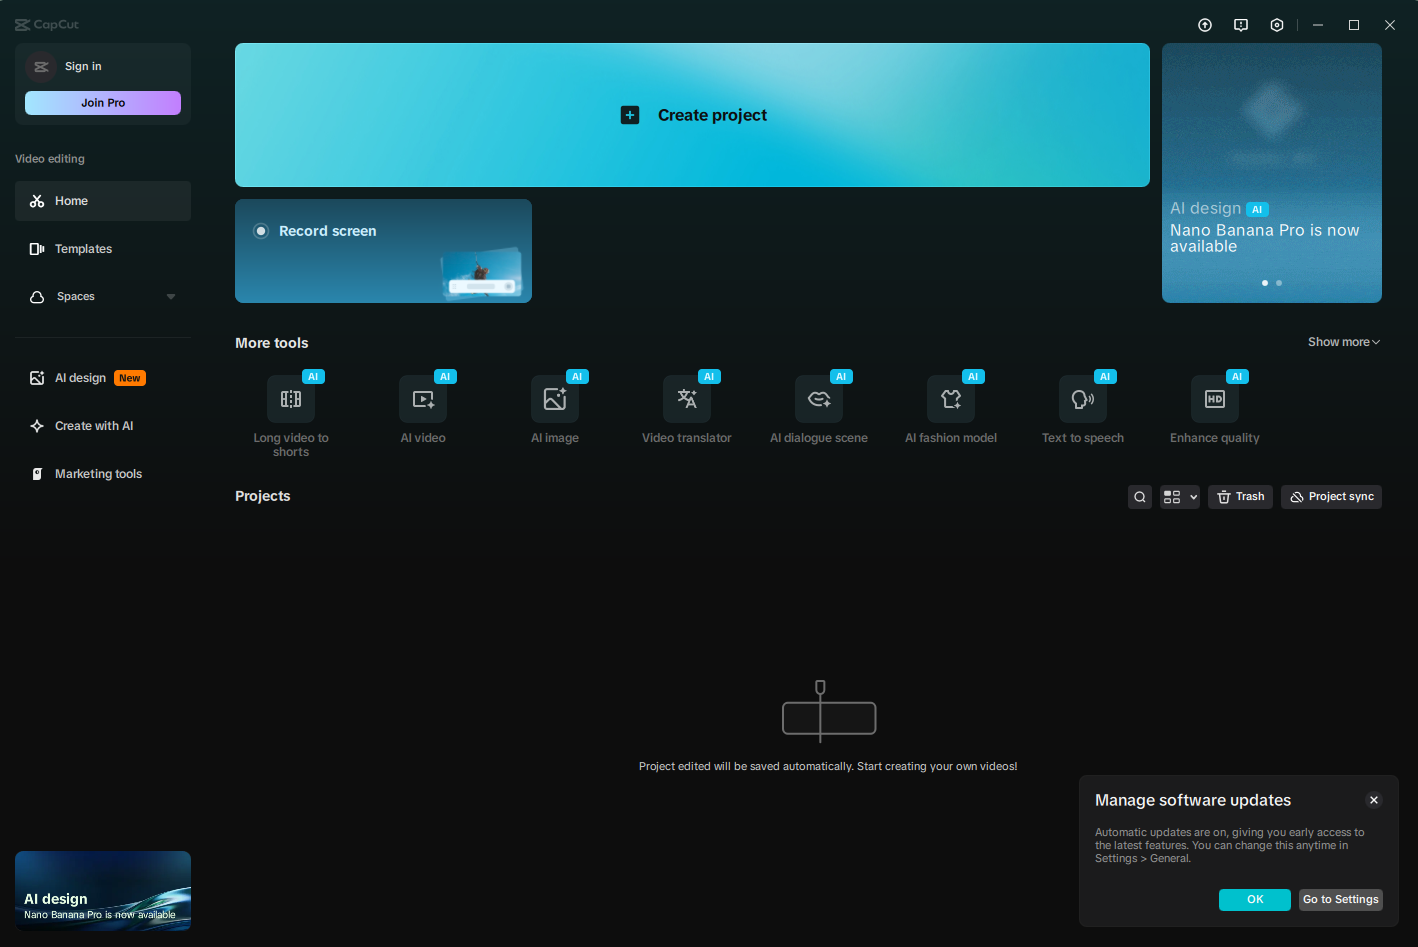Image resolution: width=1418 pixels, height=947 pixels.
Task: Open settings hexagon icon in title bar
Action: pyautogui.click(x=1277, y=25)
